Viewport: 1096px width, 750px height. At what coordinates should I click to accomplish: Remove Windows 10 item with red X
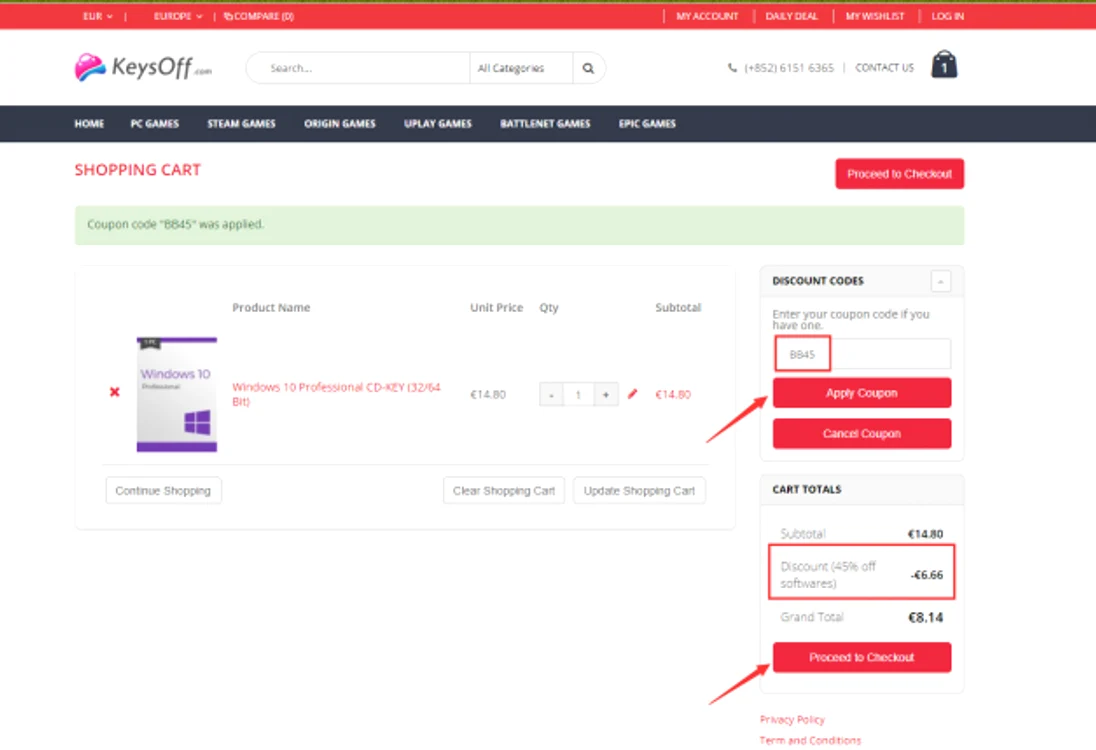115,392
